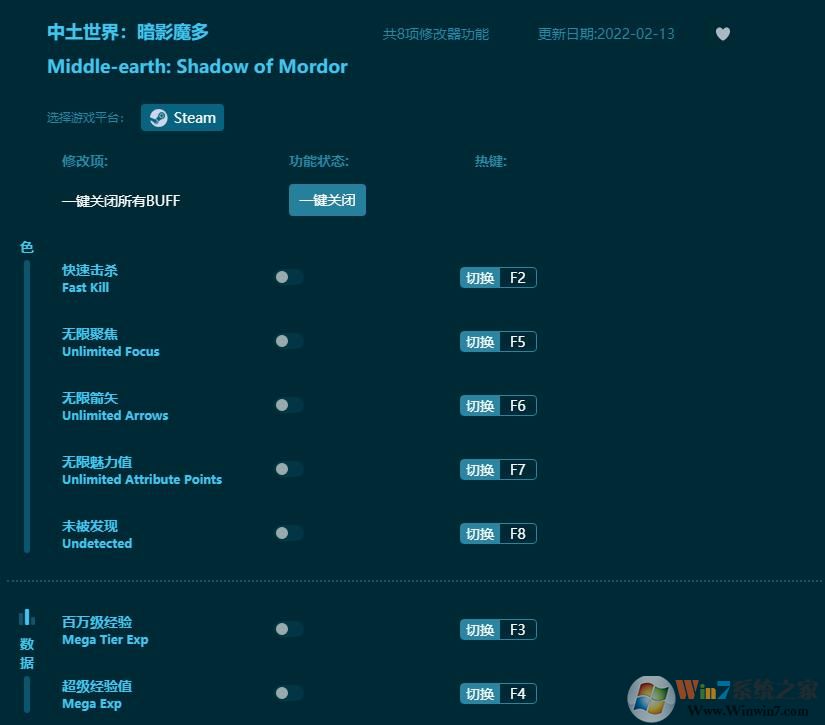Click 切换 button for F8 hotkey
825x725 pixels.
pyautogui.click(x=480, y=534)
